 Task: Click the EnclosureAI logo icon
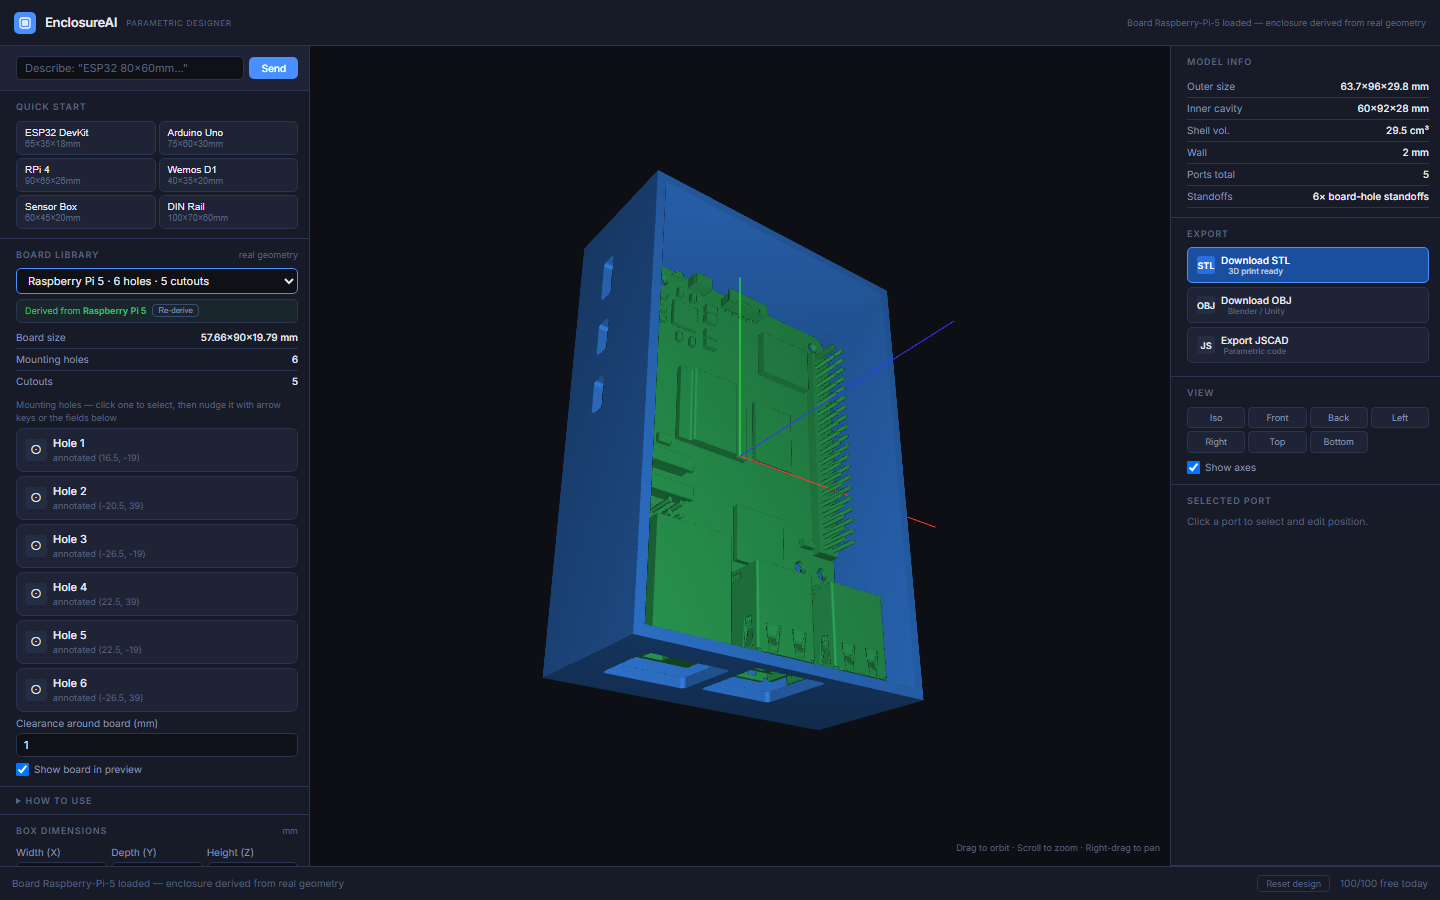coord(25,22)
